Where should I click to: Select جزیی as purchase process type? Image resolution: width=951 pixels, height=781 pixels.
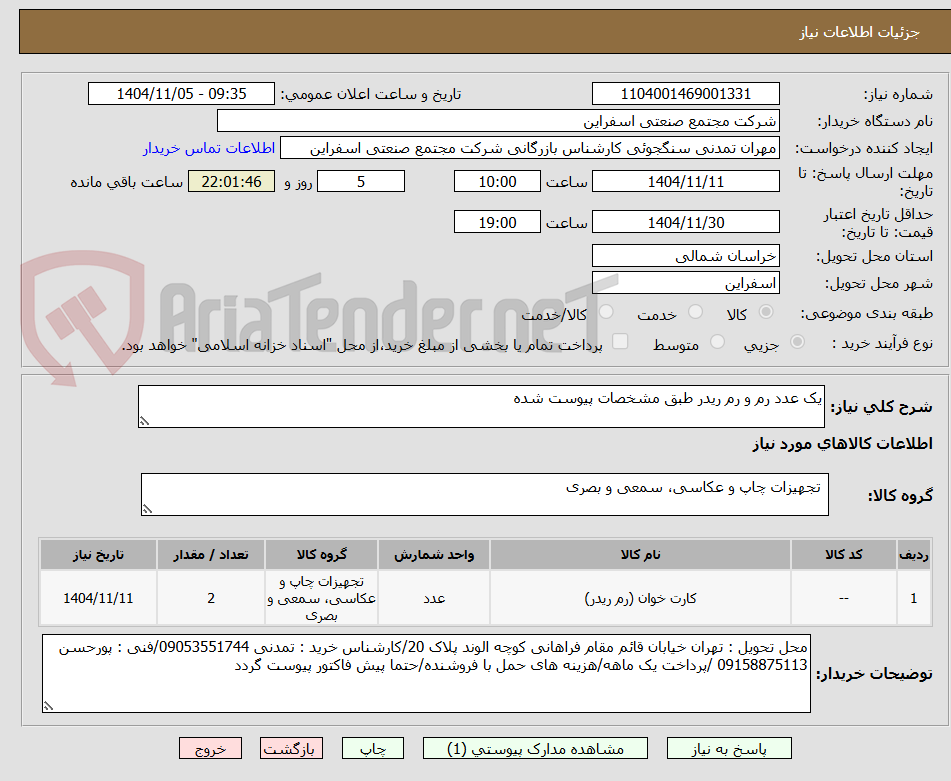tap(795, 342)
